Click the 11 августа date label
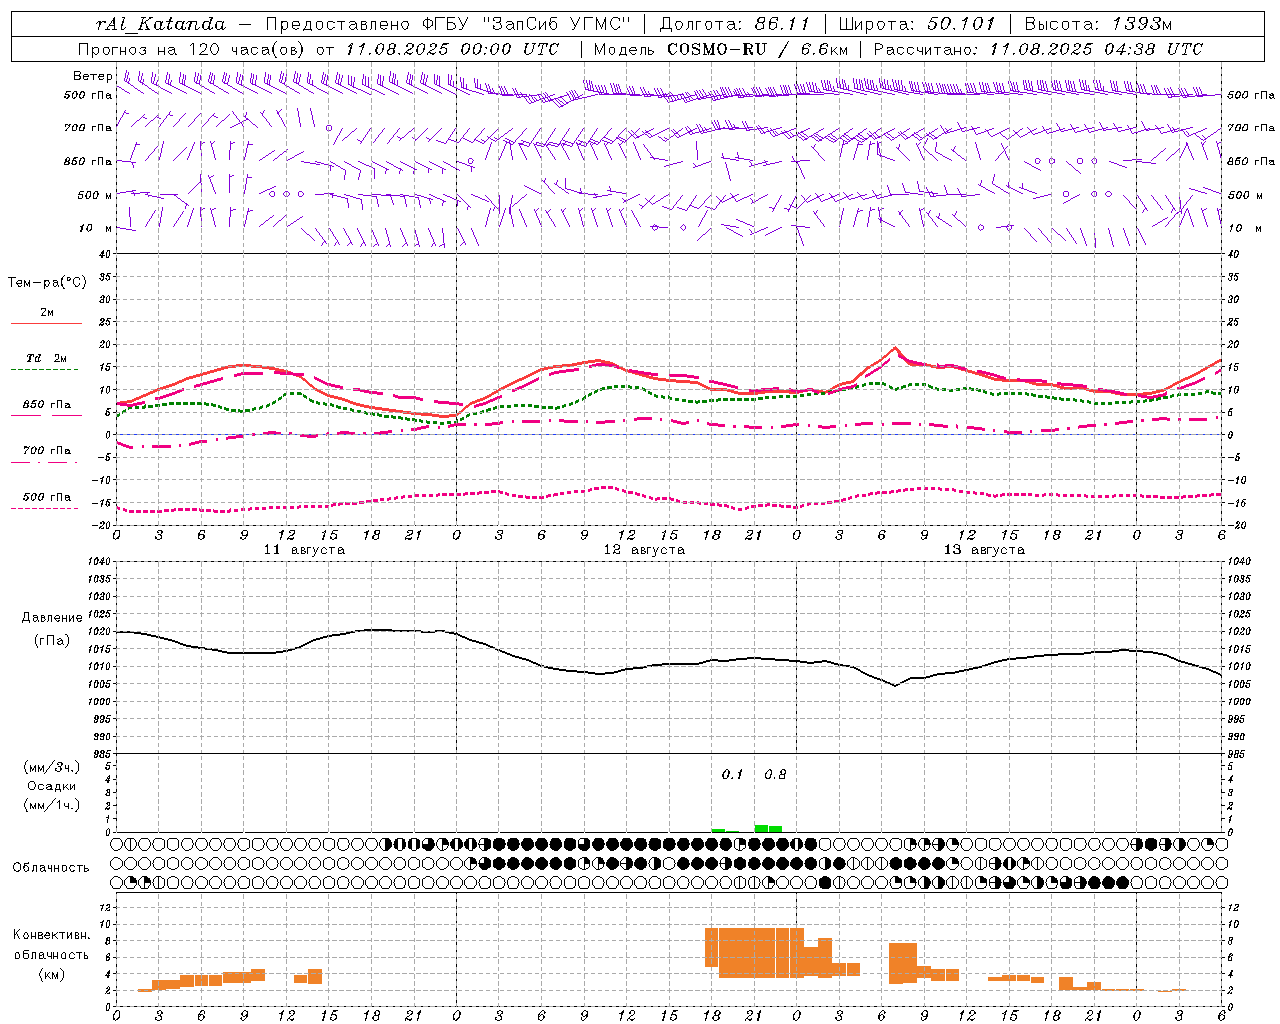 click(304, 550)
